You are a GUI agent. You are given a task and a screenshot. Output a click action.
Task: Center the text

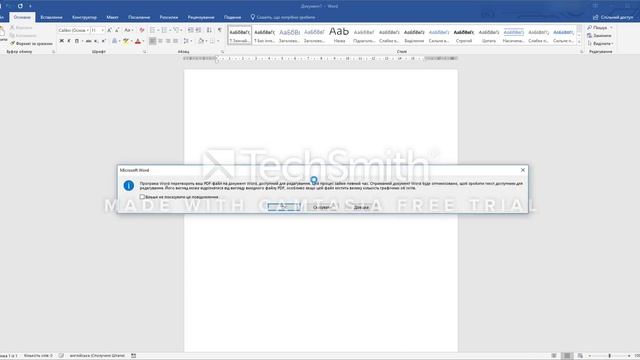160,41
